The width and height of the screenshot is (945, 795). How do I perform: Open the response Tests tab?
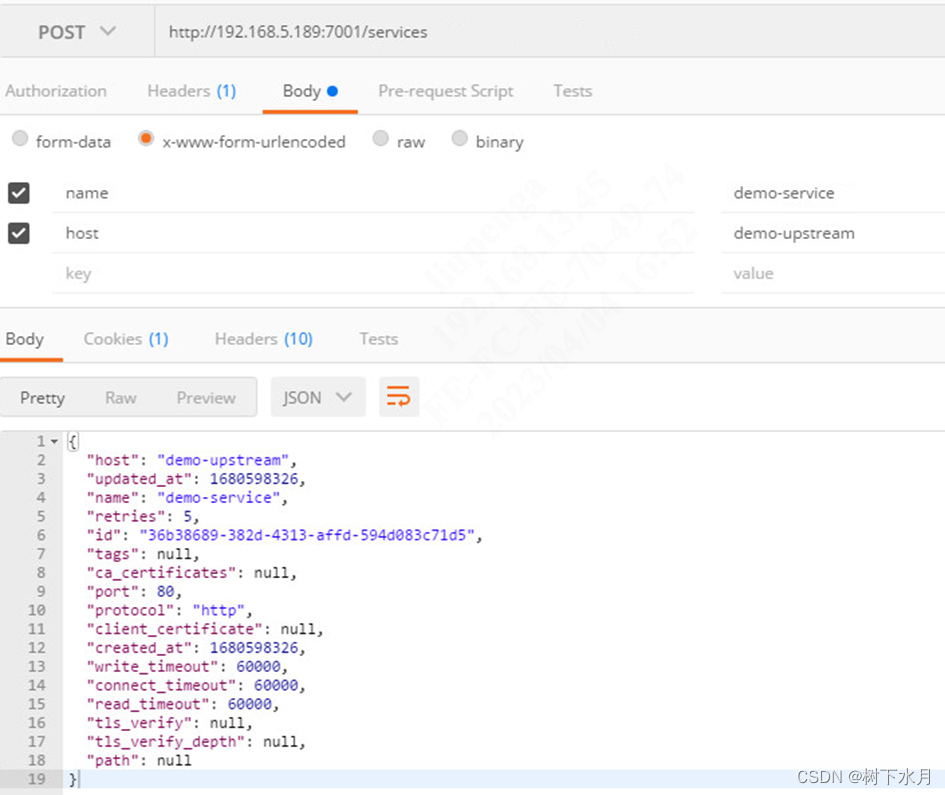[378, 339]
